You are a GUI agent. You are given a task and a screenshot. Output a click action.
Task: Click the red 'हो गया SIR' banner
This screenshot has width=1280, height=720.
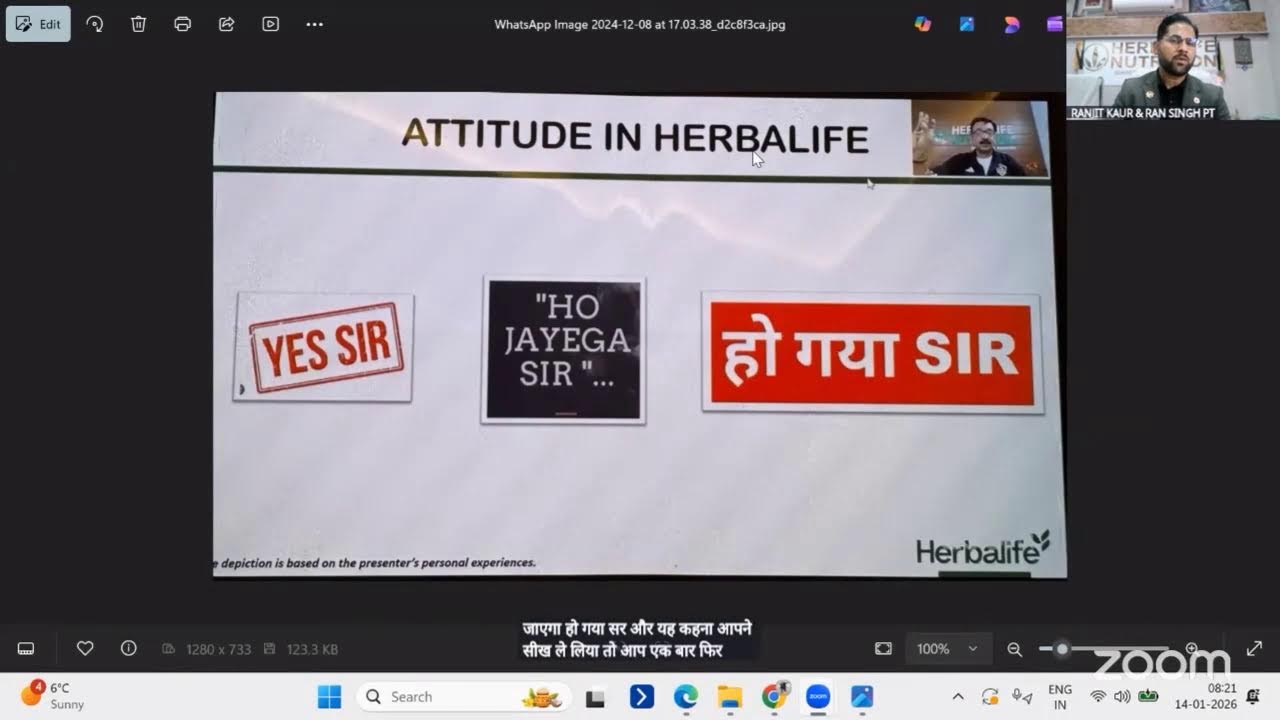872,353
